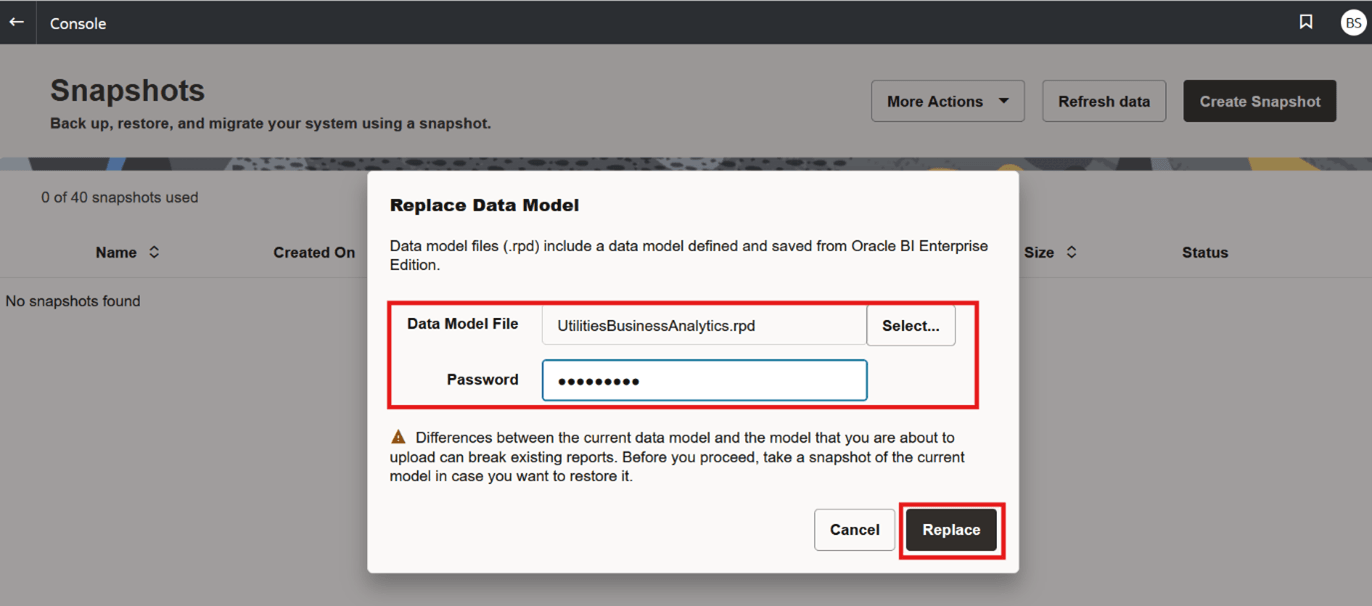1372x606 pixels.
Task: Cancel the Replace Data Model dialog
Action: coord(854,529)
